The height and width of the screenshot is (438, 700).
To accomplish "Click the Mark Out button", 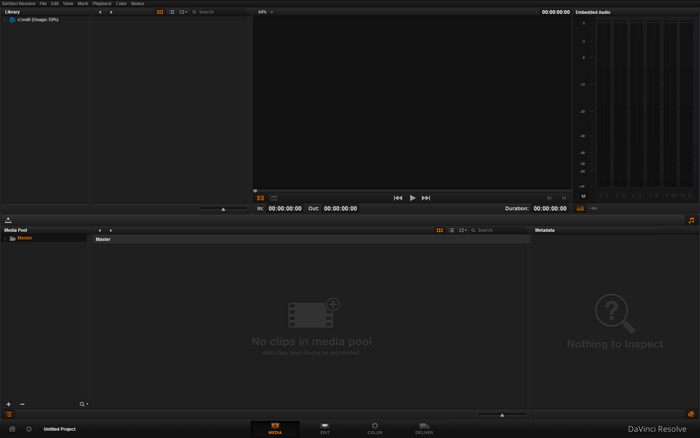I will pyautogui.click(x=564, y=198).
